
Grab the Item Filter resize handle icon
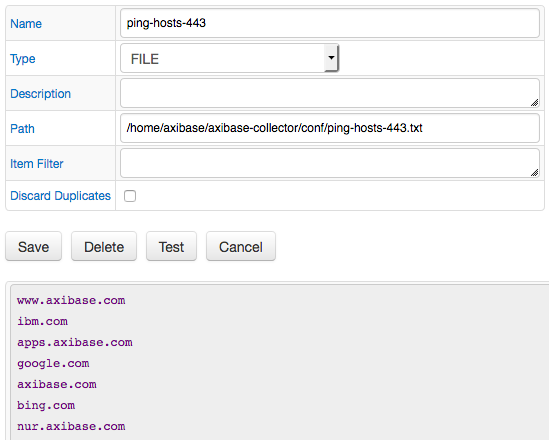[534, 173]
